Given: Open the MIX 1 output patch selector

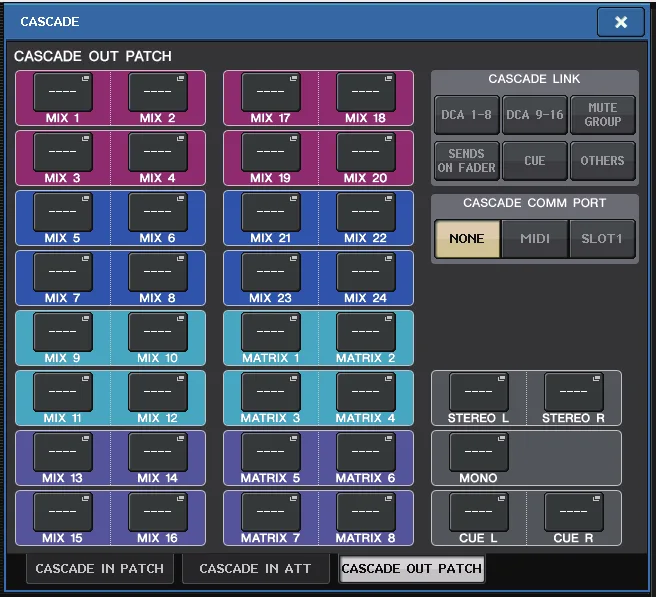Looking at the screenshot, I should coord(63,92).
